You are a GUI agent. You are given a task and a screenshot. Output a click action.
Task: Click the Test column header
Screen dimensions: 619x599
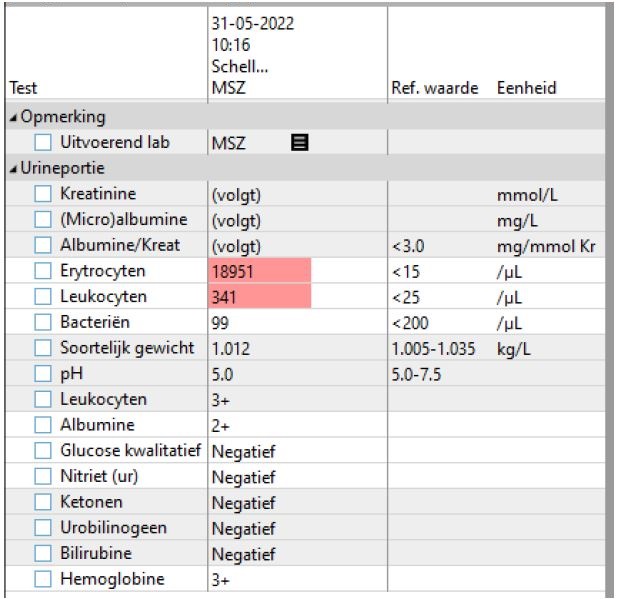click(22, 88)
